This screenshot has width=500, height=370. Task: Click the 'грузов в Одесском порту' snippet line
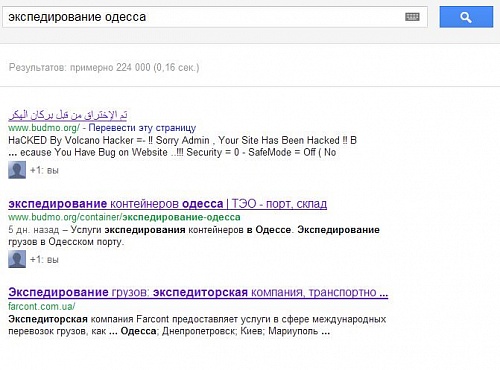(x=66, y=242)
